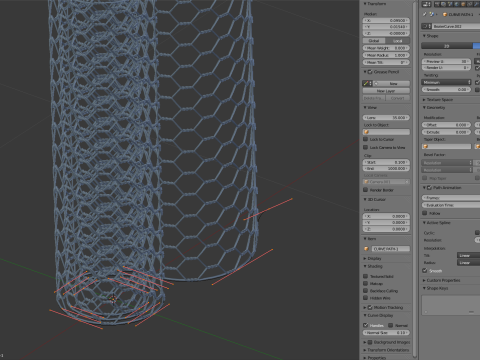Toggle the Motion Tracking checkbox
The width and height of the screenshot is (480, 360).
[x=370, y=307]
